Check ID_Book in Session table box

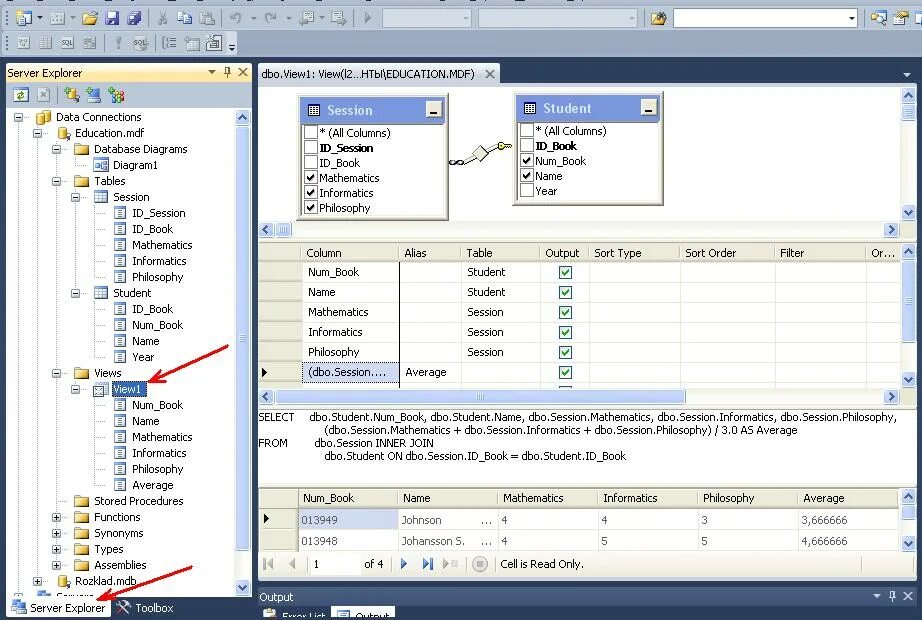click(311, 162)
